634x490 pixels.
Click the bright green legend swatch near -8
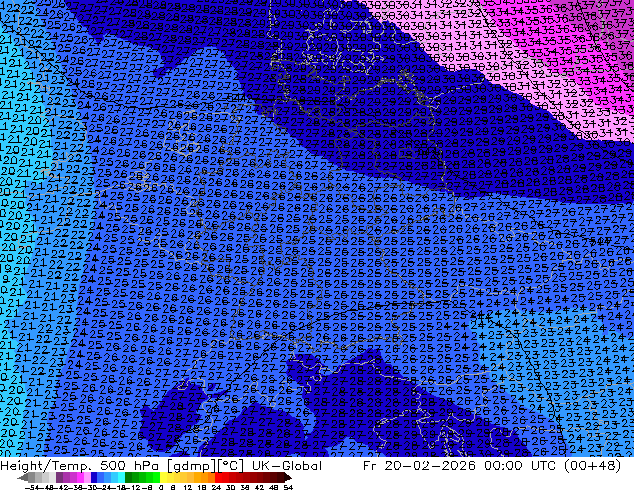[x=156, y=477]
